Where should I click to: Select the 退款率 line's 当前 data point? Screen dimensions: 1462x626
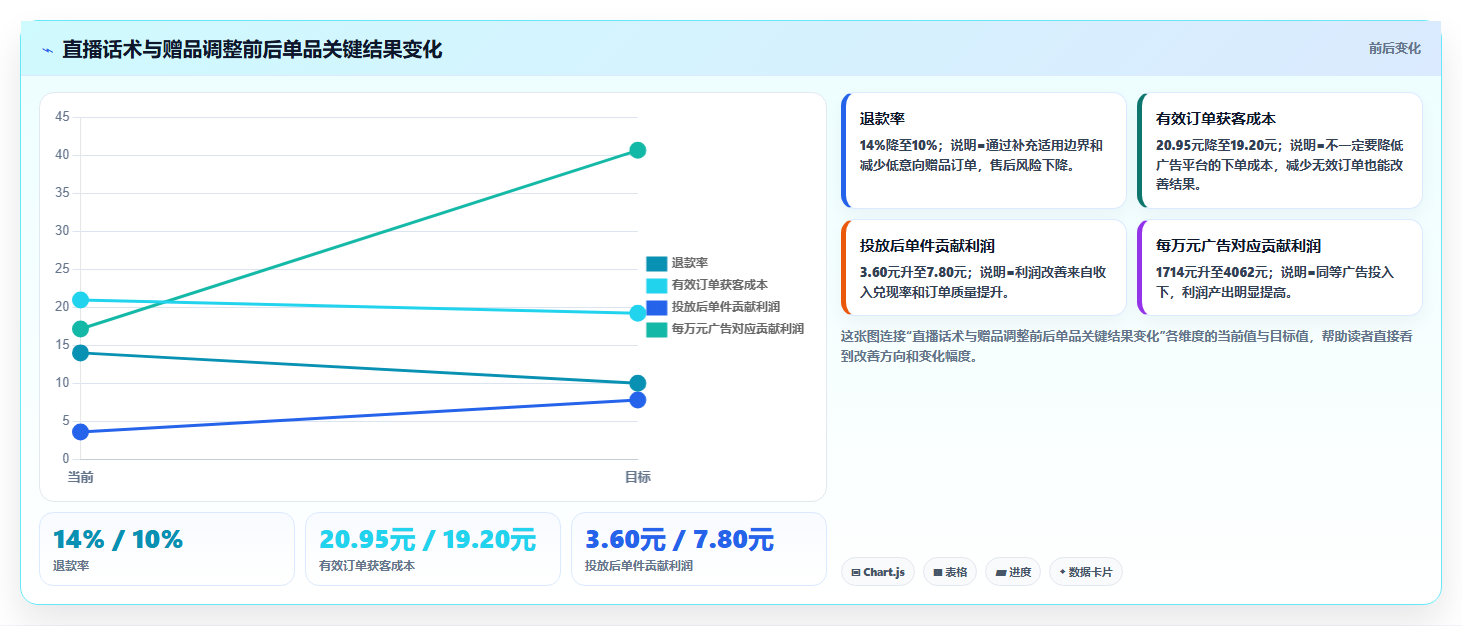(x=81, y=353)
